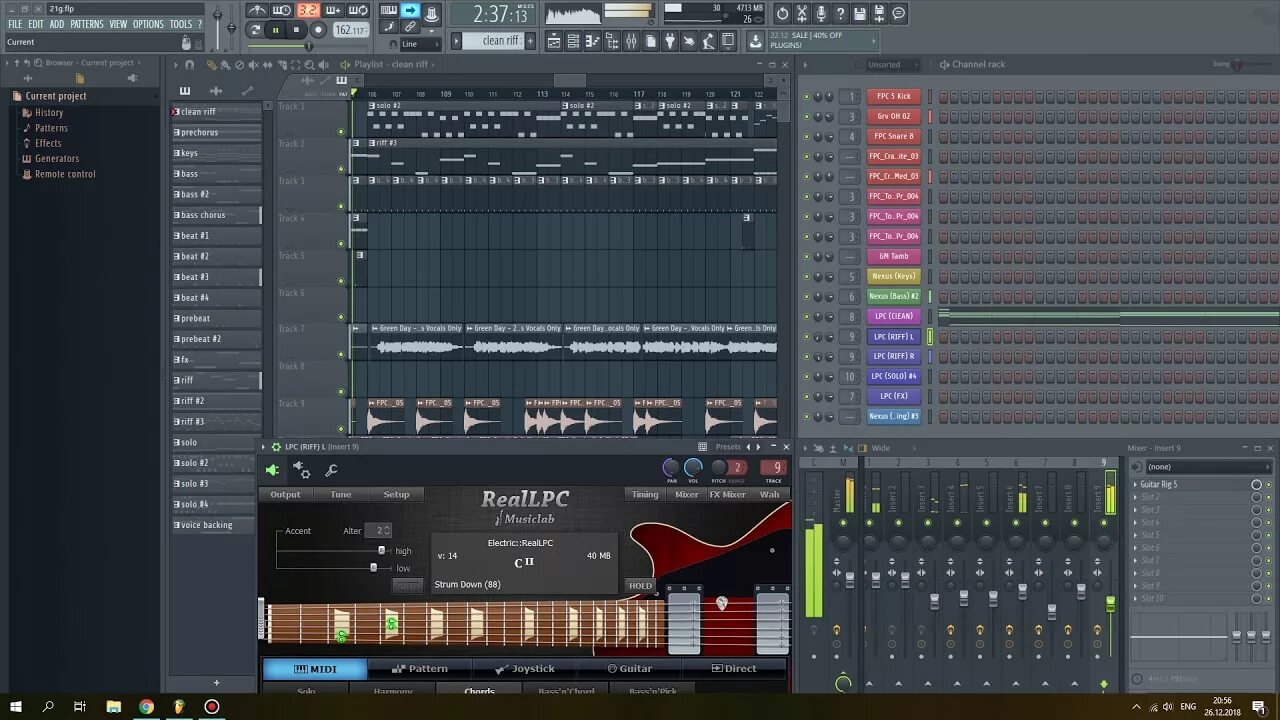1280x720 pixels.
Task: Select the playlist pencil draw tool
Action: [212, 64]
